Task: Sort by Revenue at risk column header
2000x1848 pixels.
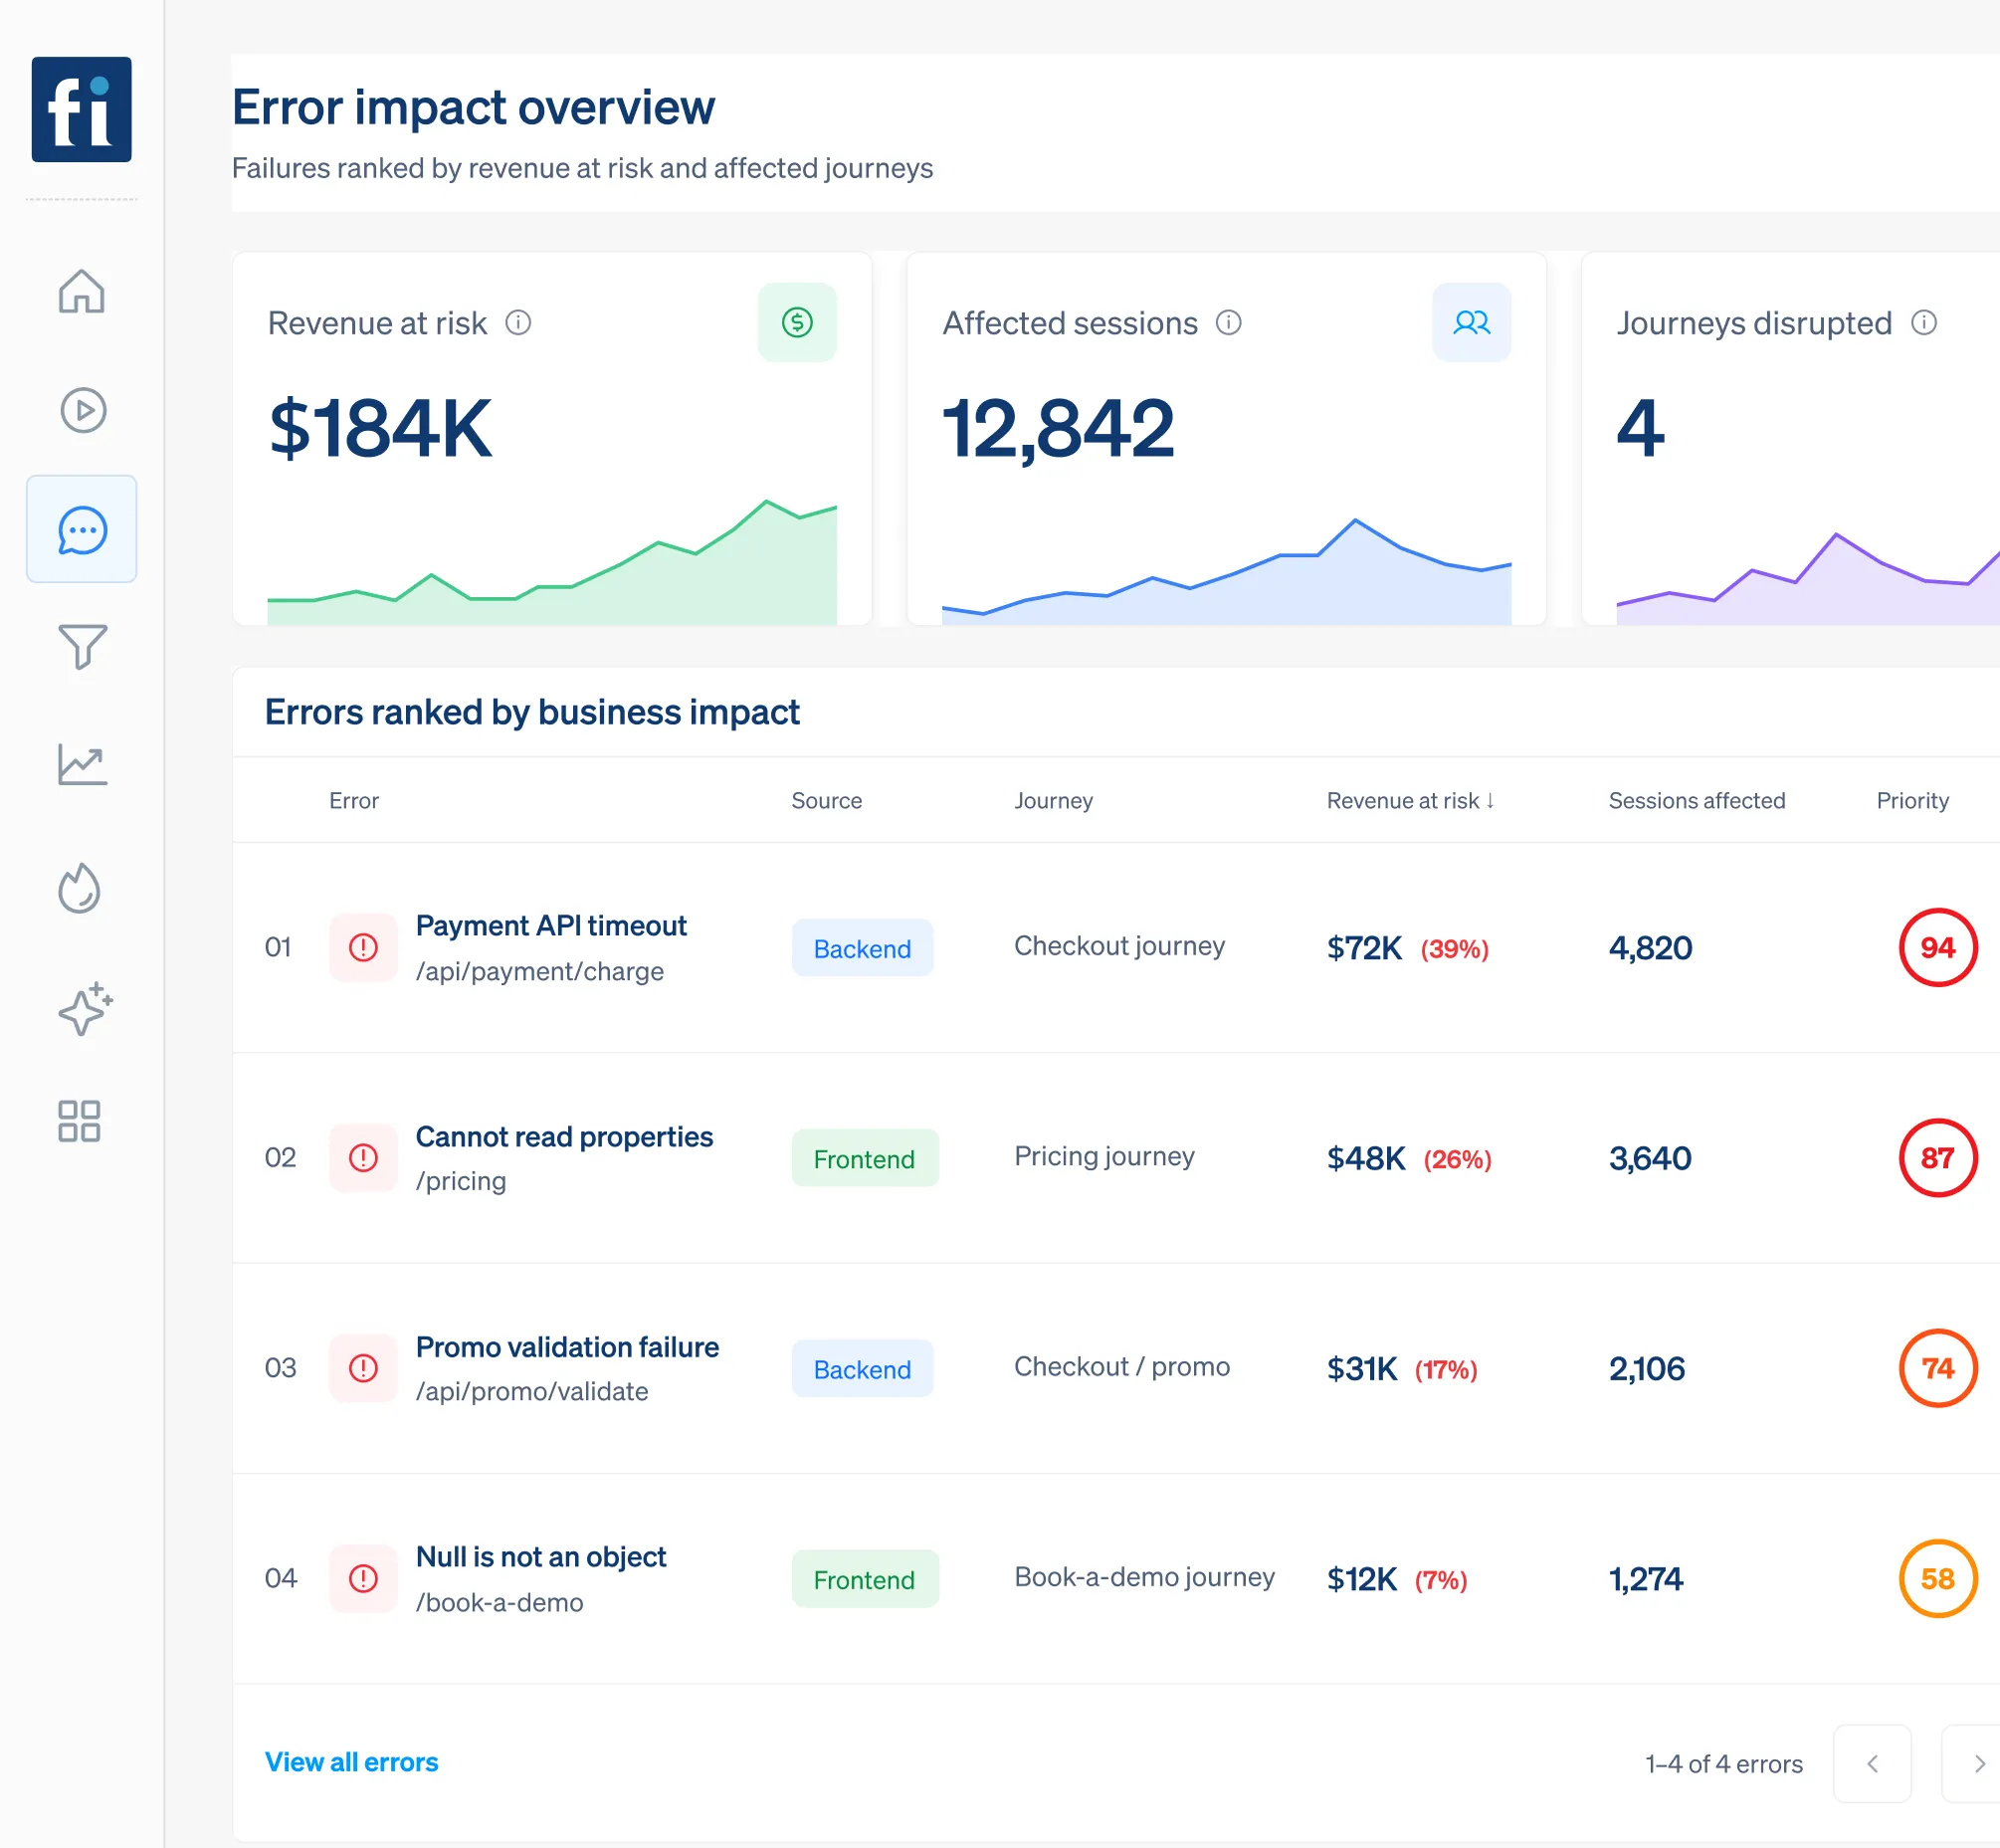Action: click(1410, 800)
